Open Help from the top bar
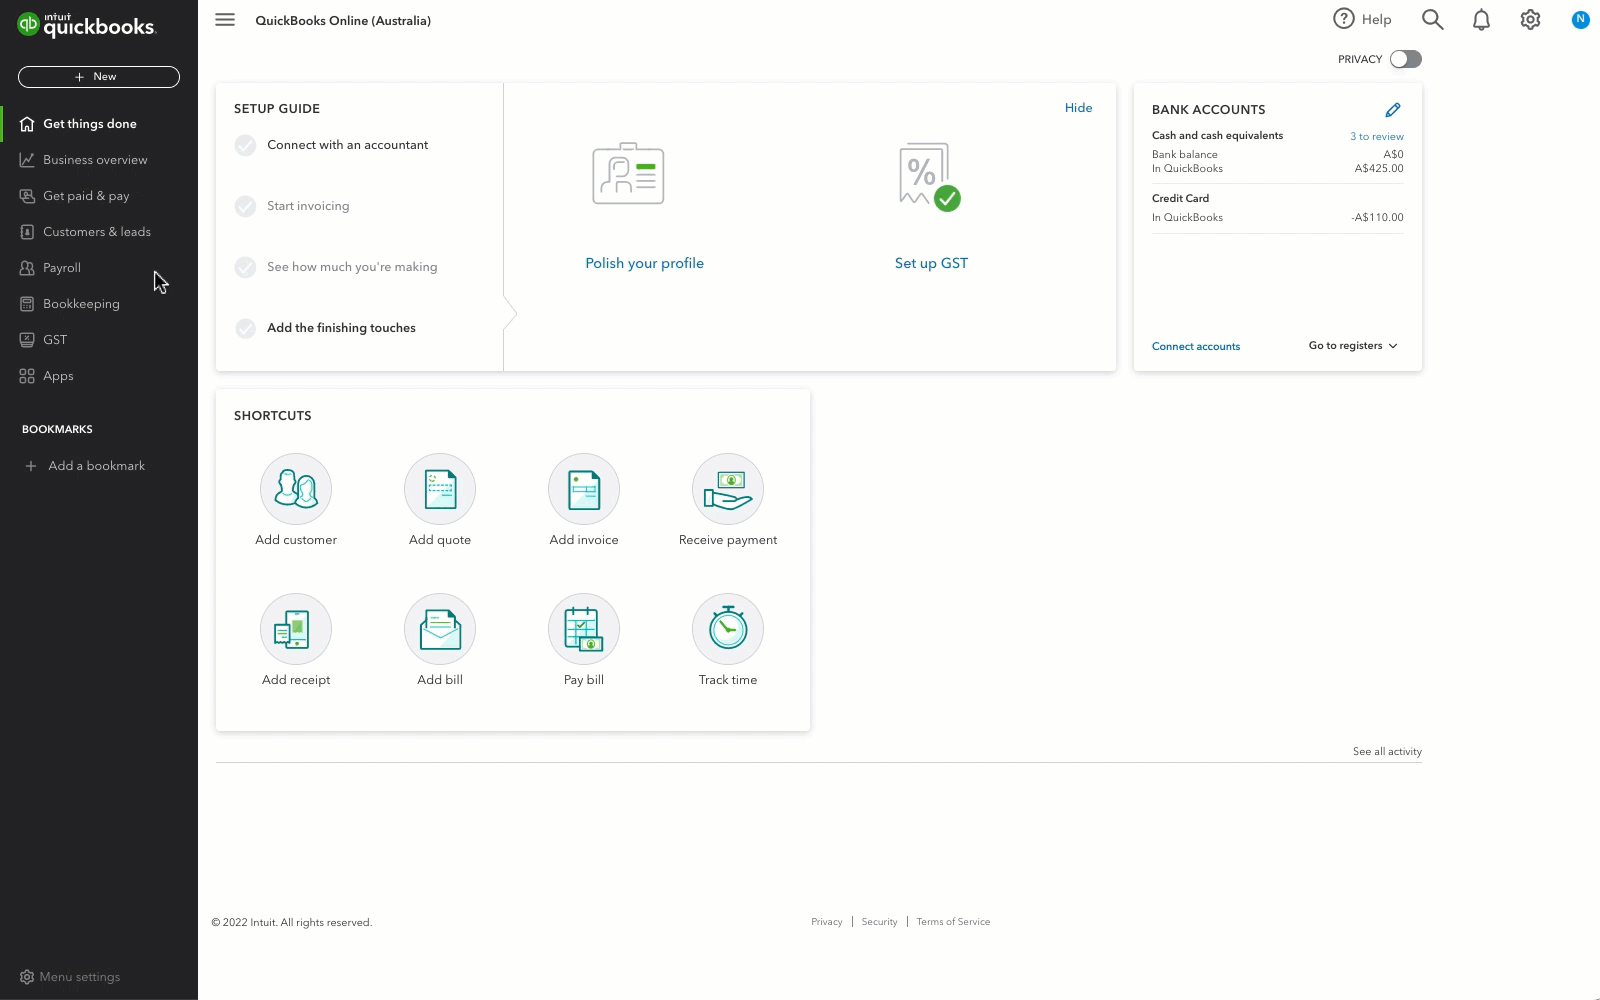Screen dimensions: 1600x1000 [x=1362, y=19]
